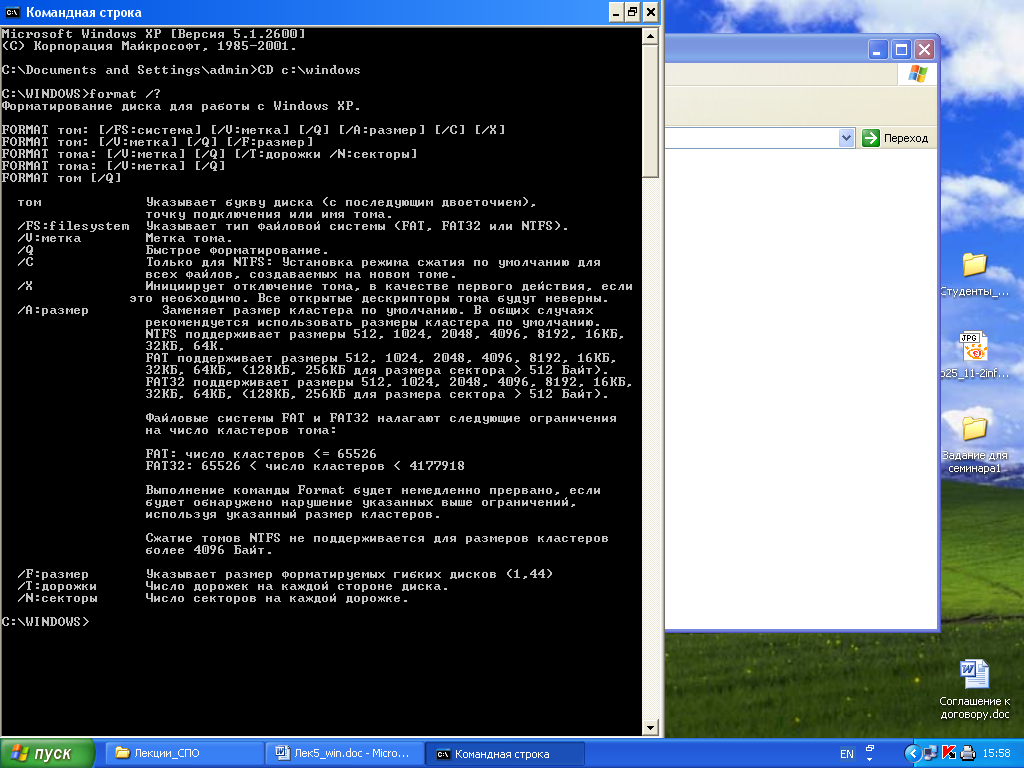Image resolution: width=1024 pixels, height=768 pixels.
Task: Minimize the command prompt window
Action: [x=616, y=12]
